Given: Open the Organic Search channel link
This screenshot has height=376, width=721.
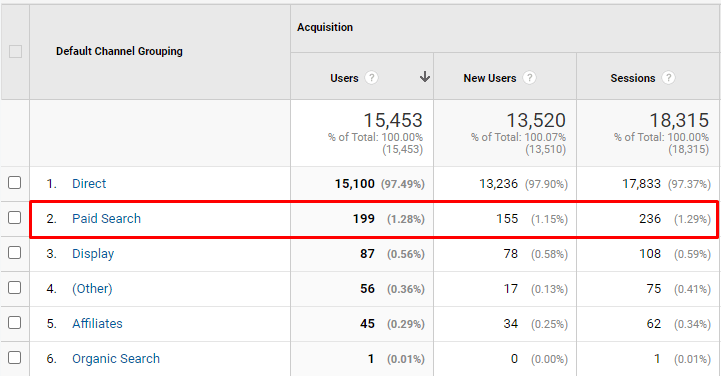Looking at the screenshot, I should click(116, 359).
